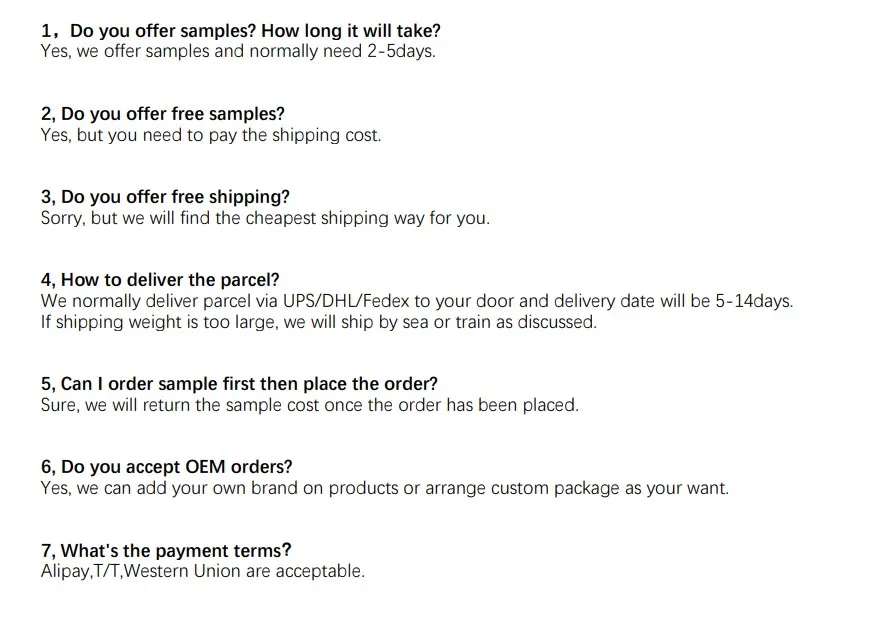Click the word 'Sure' in the fifth answer
The height and width of the screenshot is (621, 877).
pyautogui.click(x=58, y=405)
